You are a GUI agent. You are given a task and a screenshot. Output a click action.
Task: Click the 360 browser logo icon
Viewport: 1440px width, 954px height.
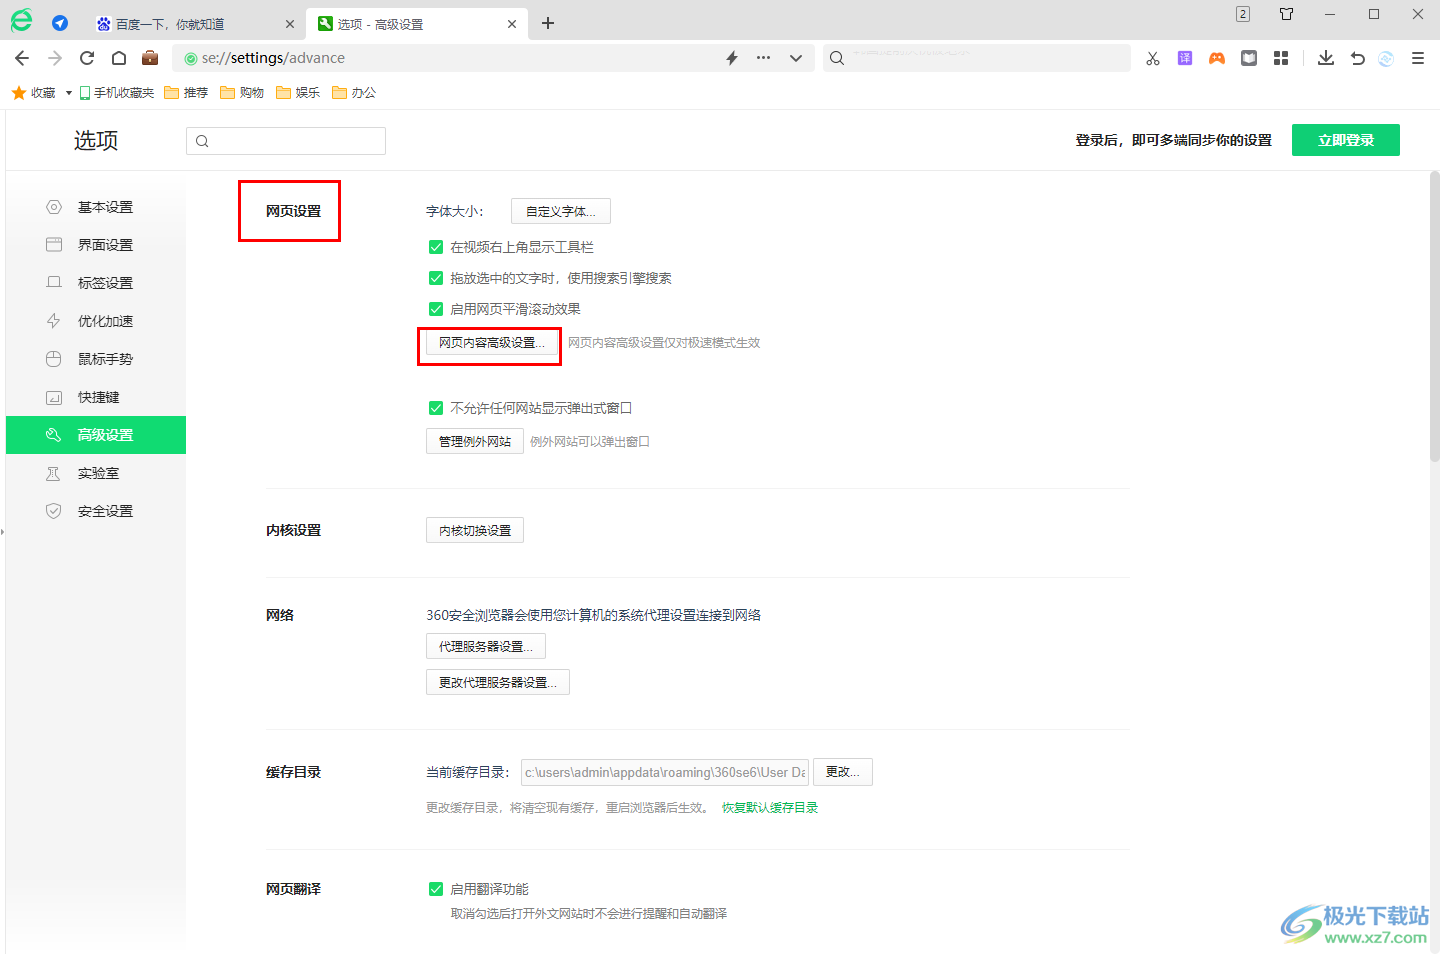(x=21, y=19)
